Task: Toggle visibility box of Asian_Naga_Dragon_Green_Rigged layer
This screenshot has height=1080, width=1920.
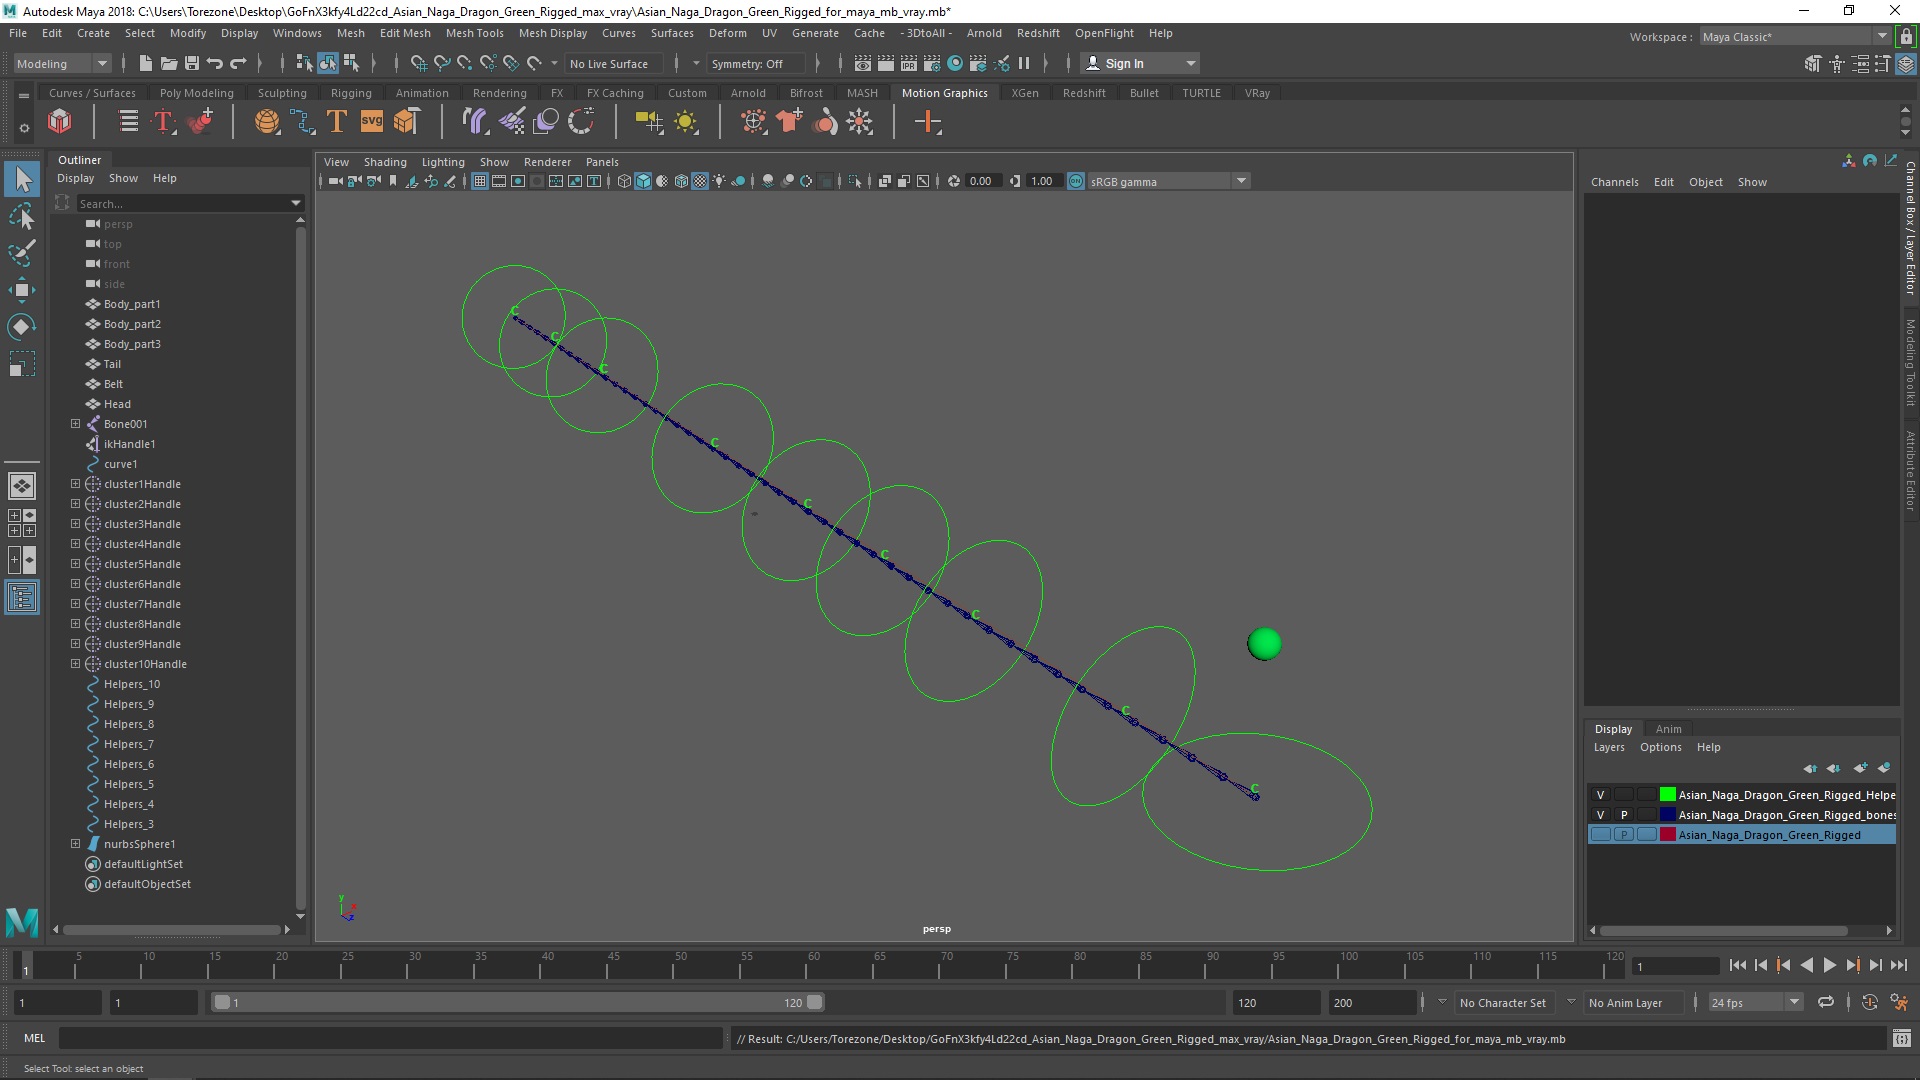Action: coord(1601,835)
